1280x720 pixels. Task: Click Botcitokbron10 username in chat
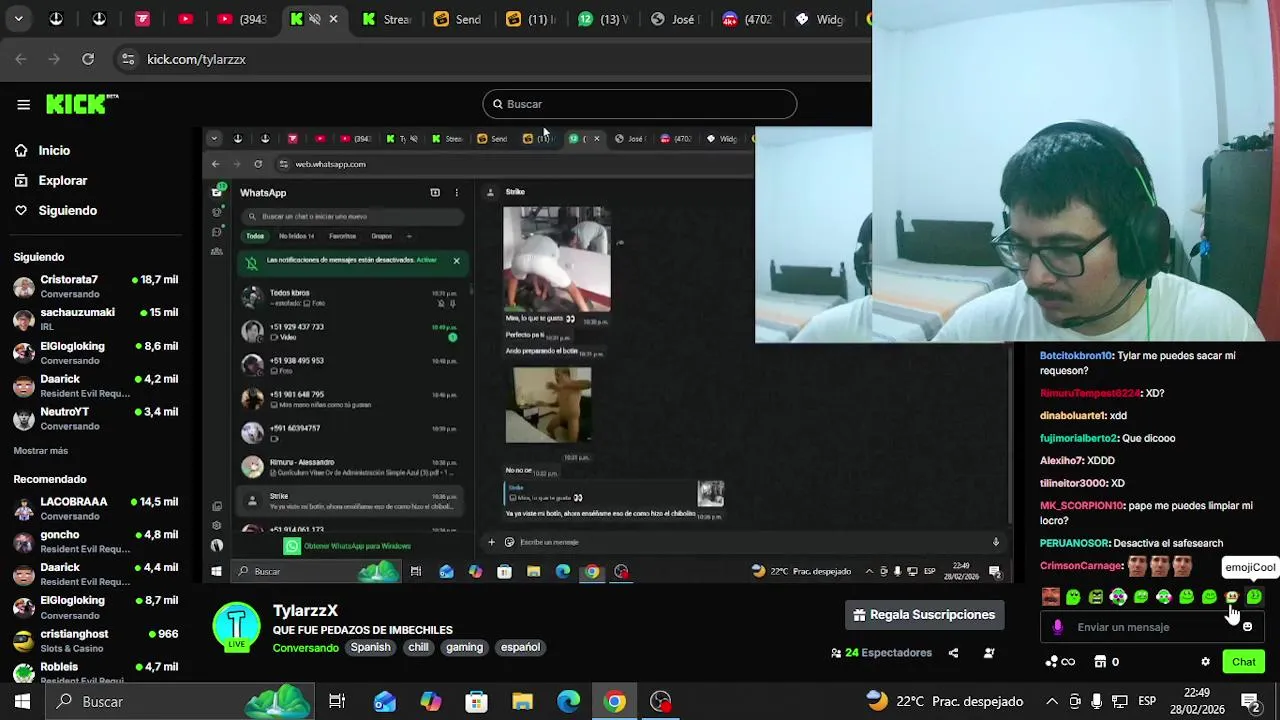point(1076,356)
